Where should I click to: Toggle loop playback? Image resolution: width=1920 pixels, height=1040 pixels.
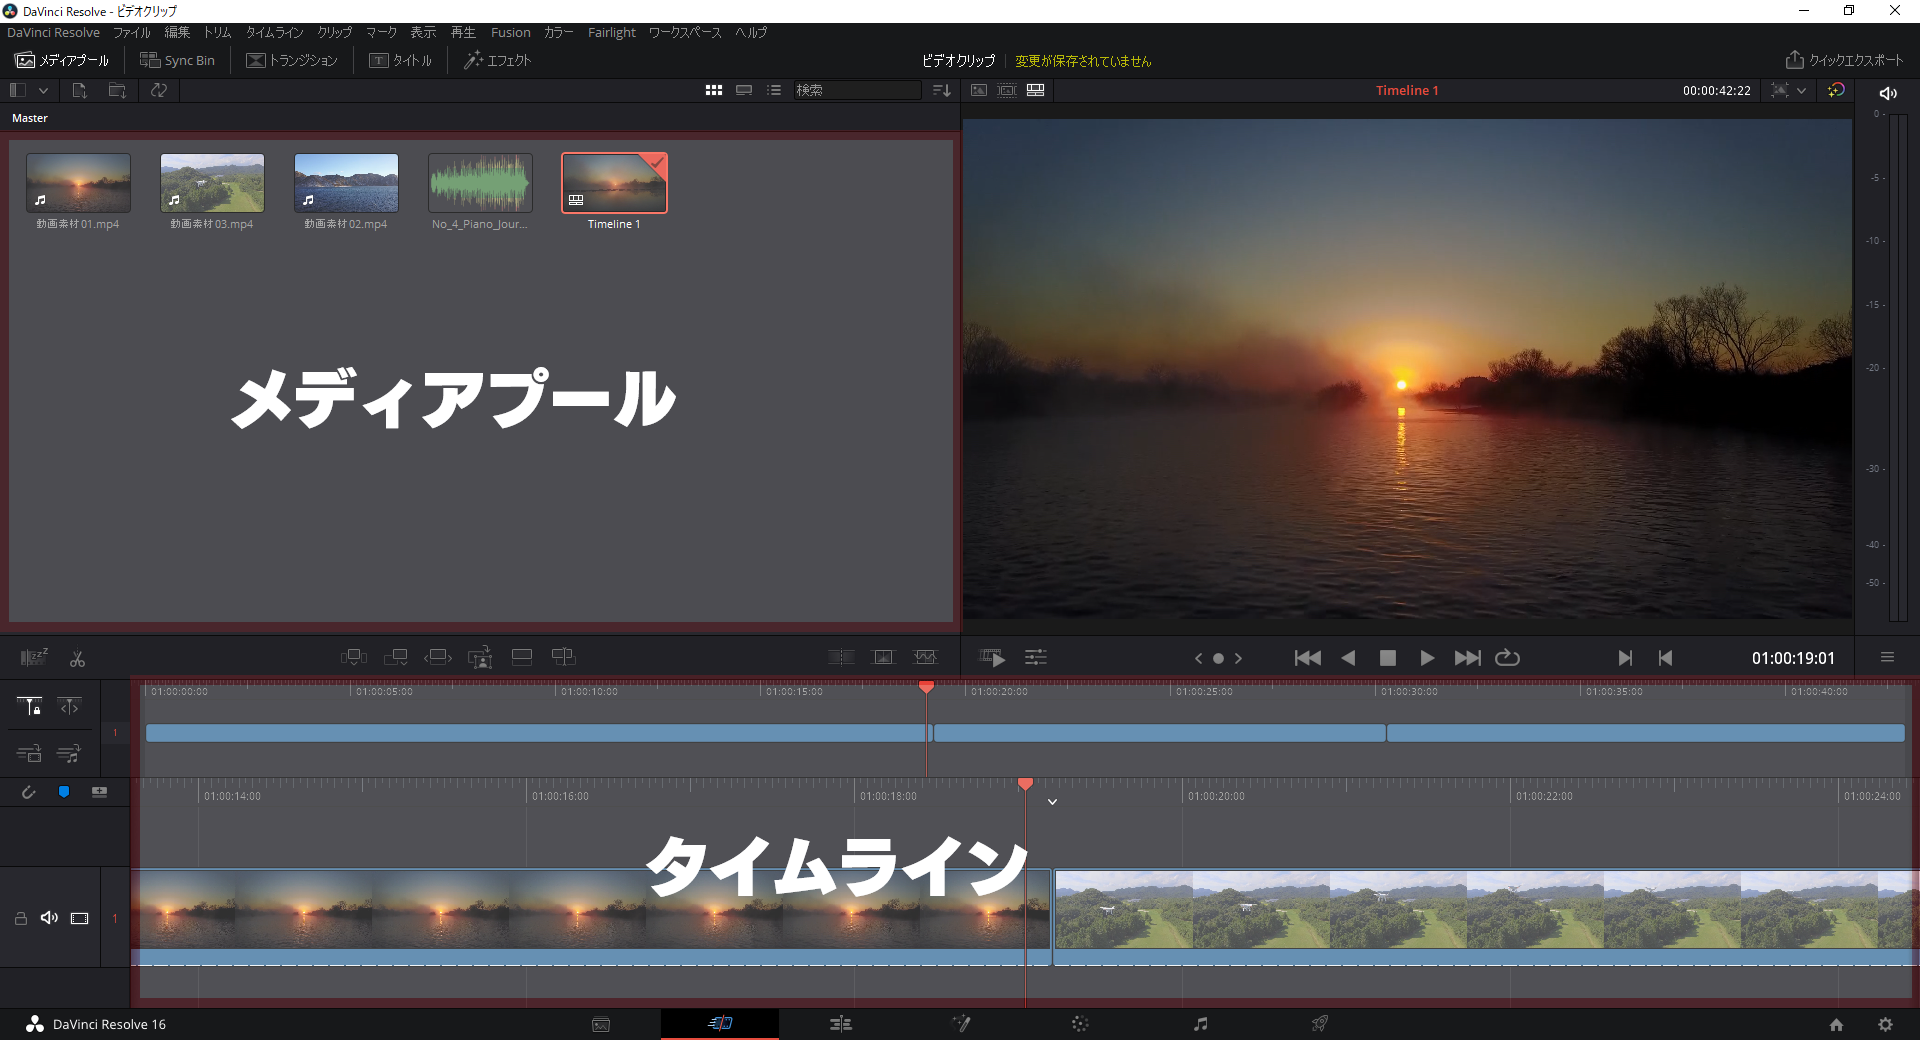click(1507, 657)
